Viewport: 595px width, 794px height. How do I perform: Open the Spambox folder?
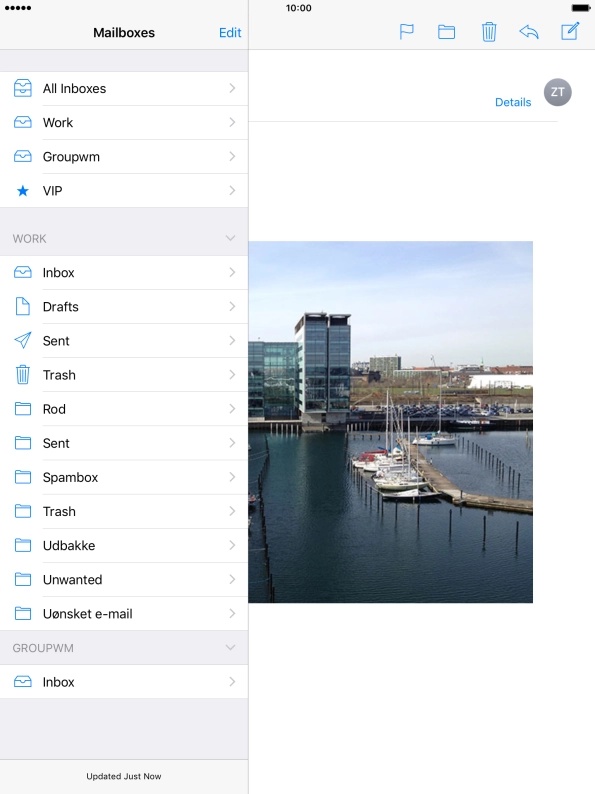124,478
